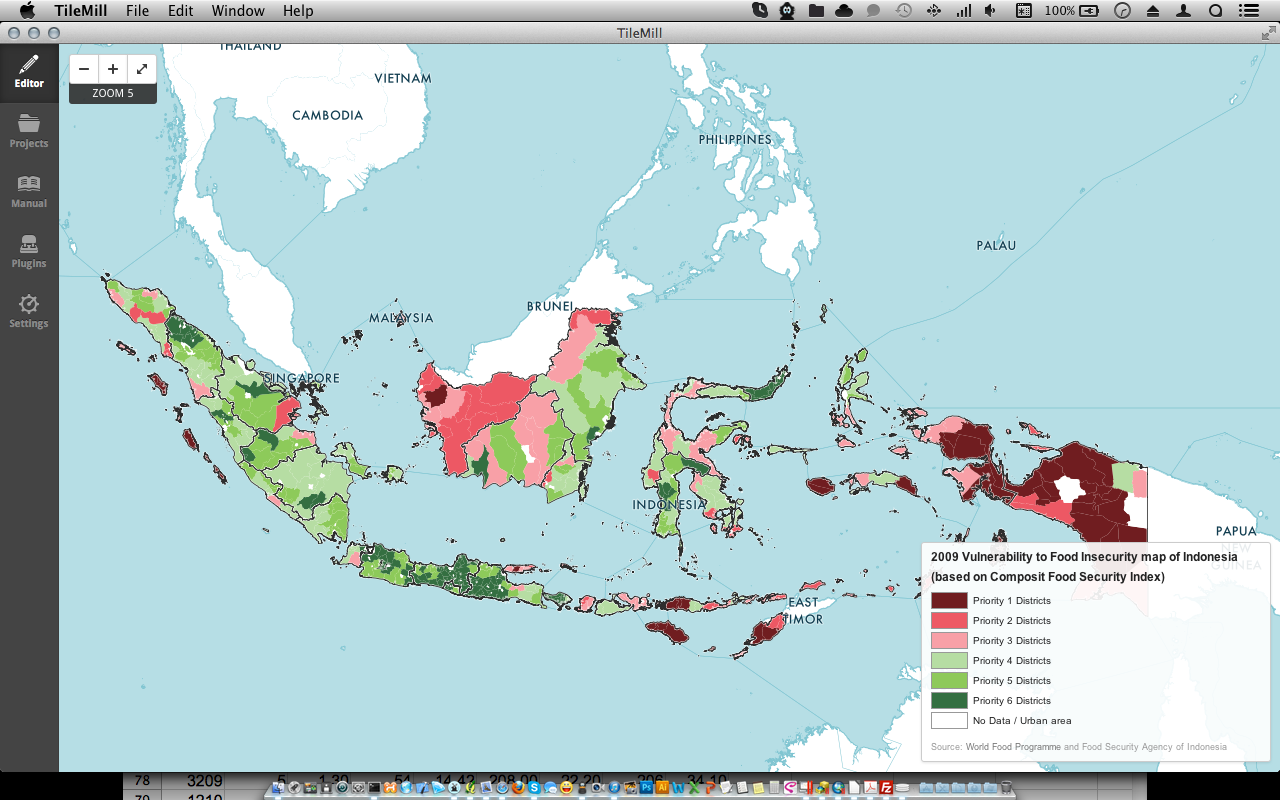Click the signal strength bars icon
Image resolution: width=1280 pixels, height=800 pixels.
pyautogui.click(x=964, y=10)
